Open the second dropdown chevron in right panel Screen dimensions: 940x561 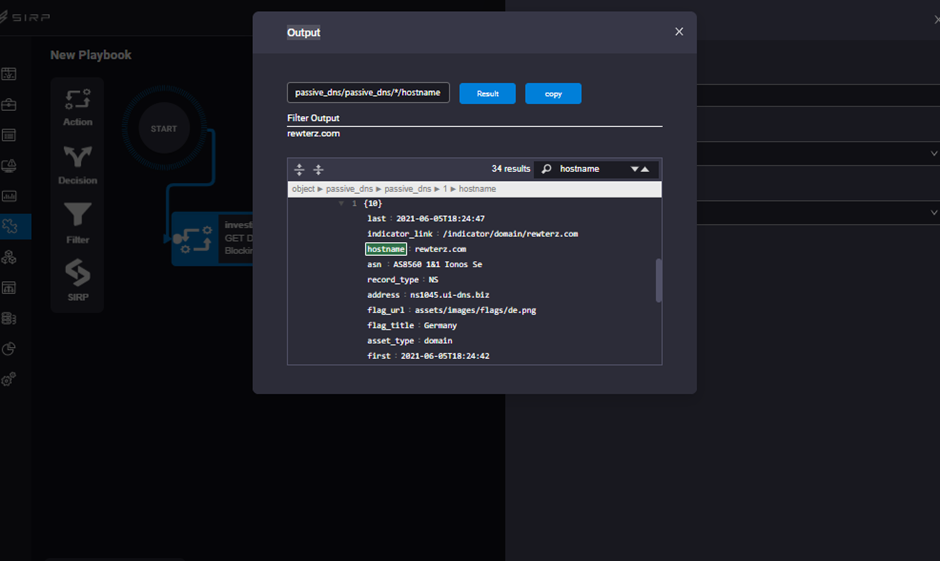[933, 212]
